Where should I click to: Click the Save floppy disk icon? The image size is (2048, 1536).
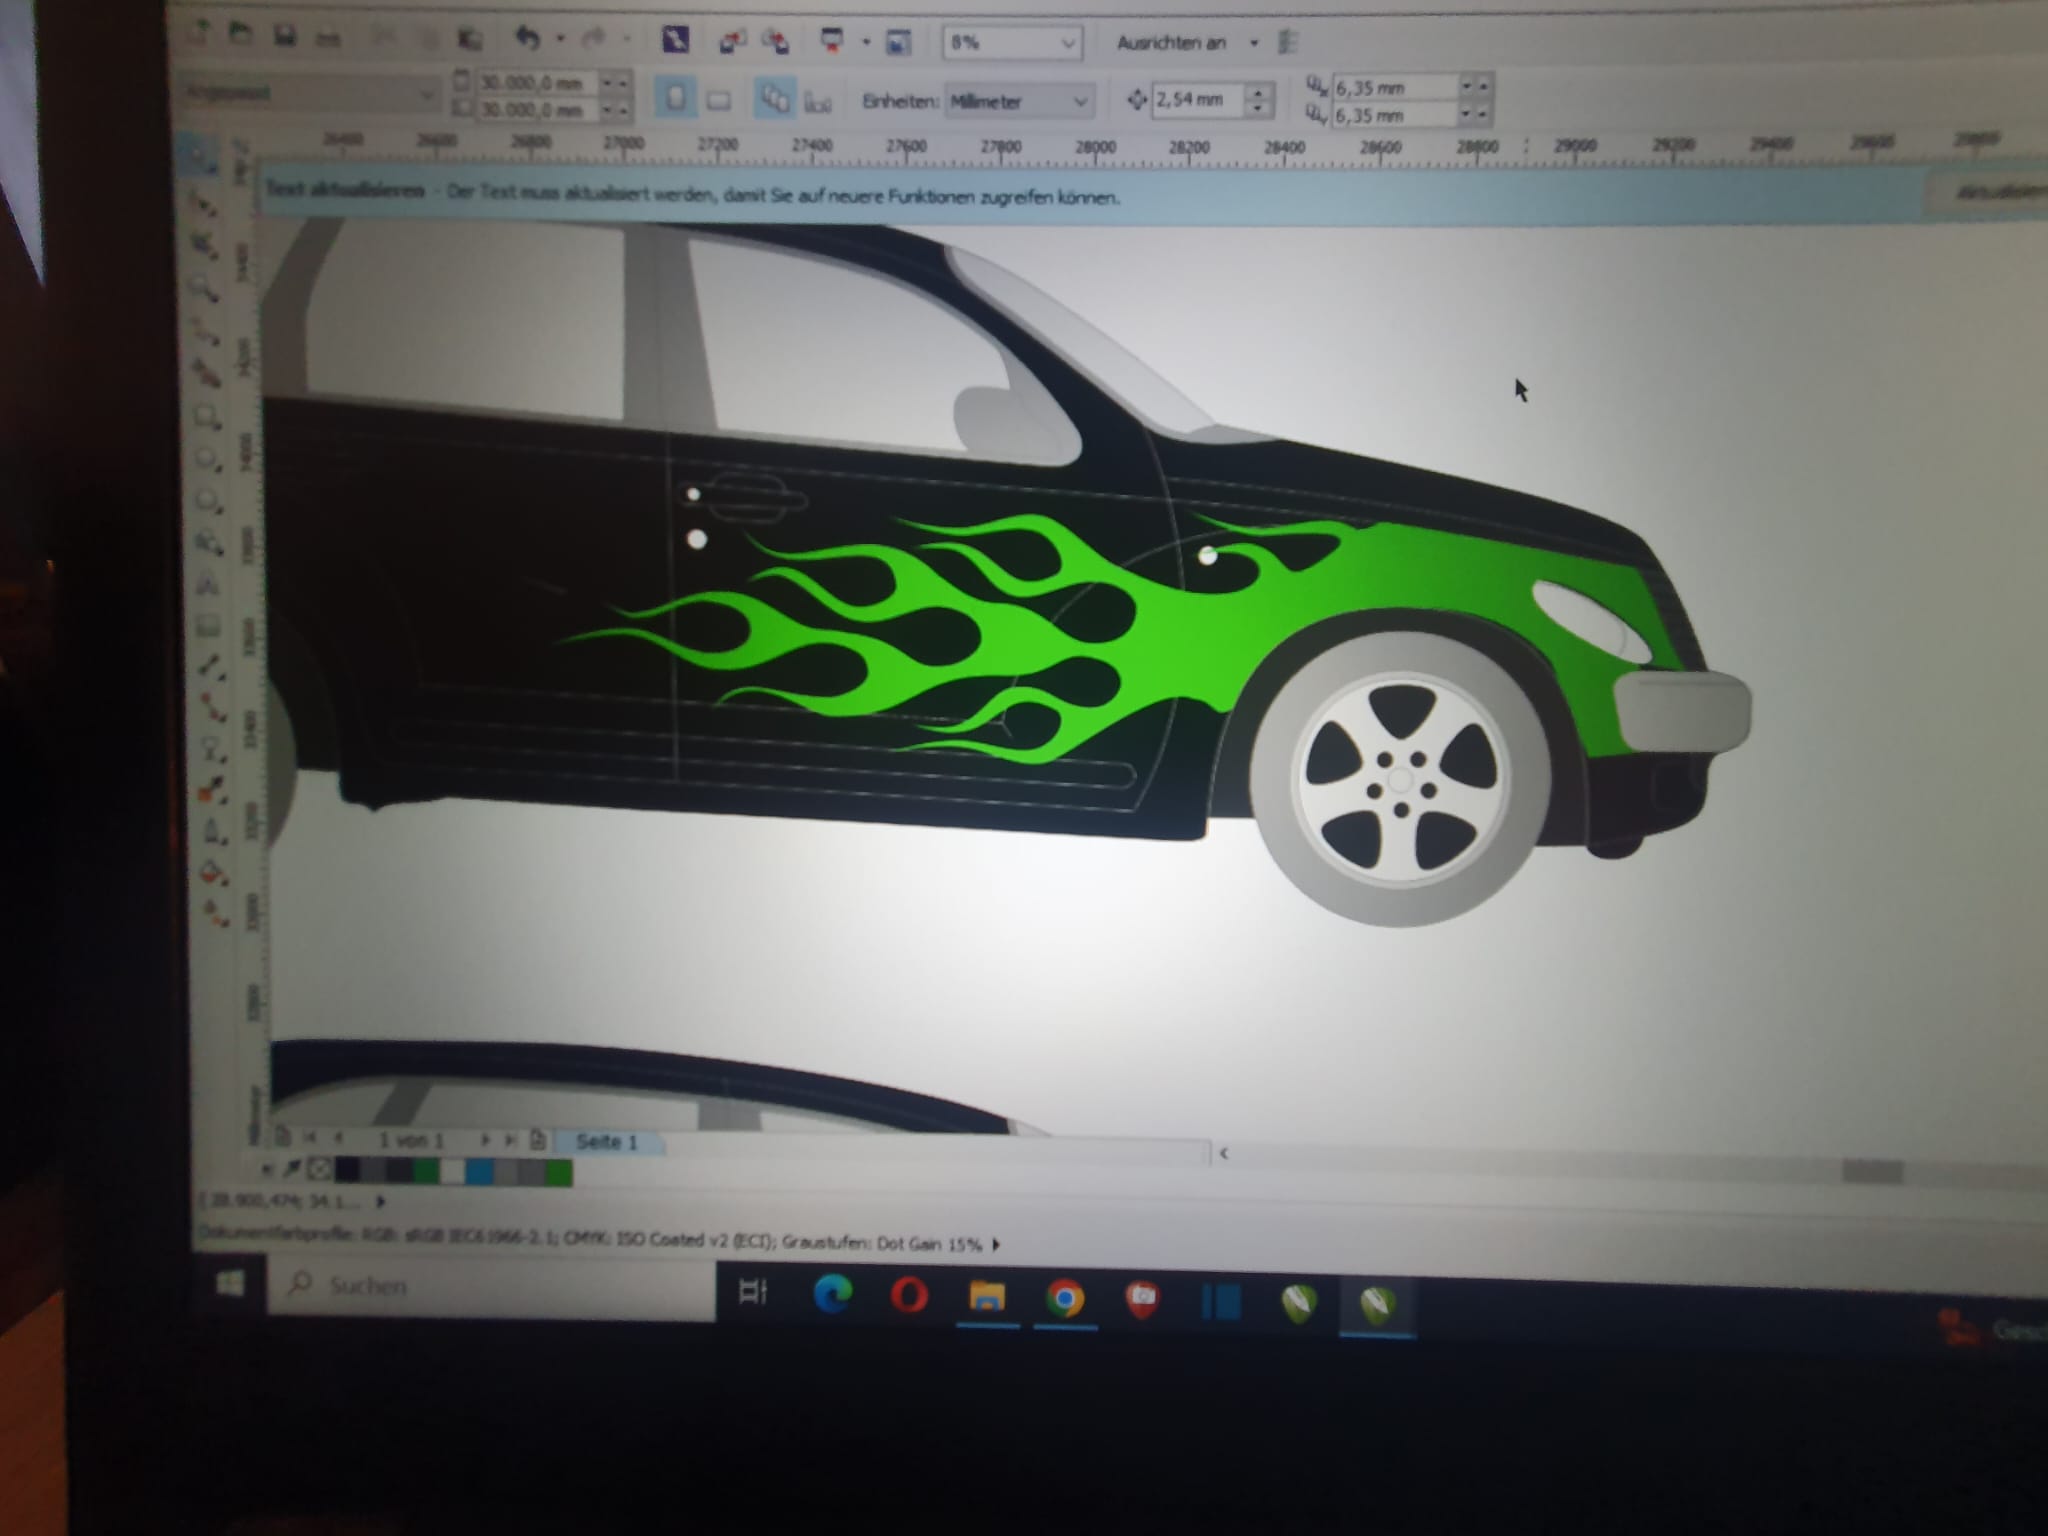tap(285, 37)
